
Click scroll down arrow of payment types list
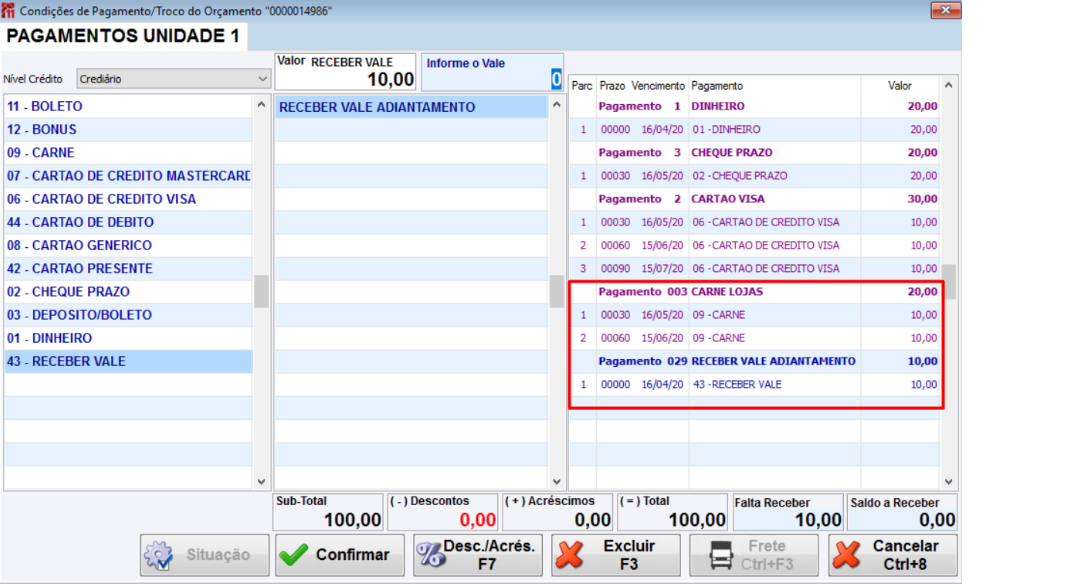click(x=261, y=481)
